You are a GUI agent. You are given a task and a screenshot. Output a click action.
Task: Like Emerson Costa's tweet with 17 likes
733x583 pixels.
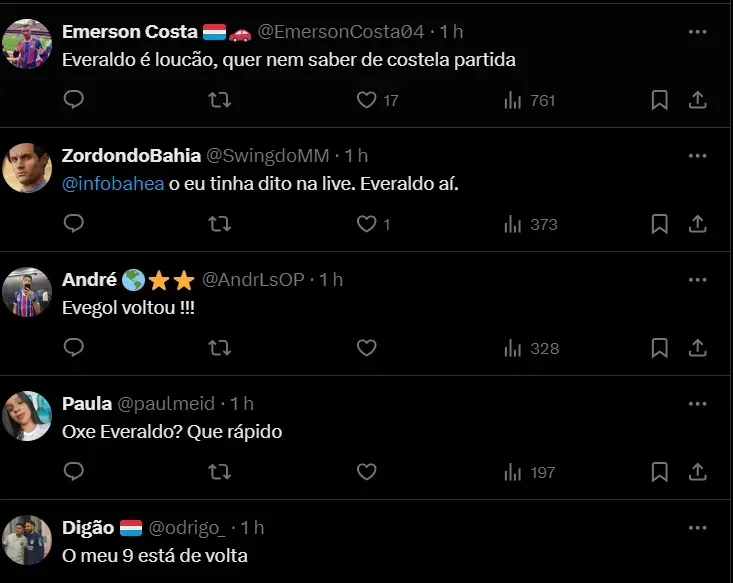coord(367,100)
